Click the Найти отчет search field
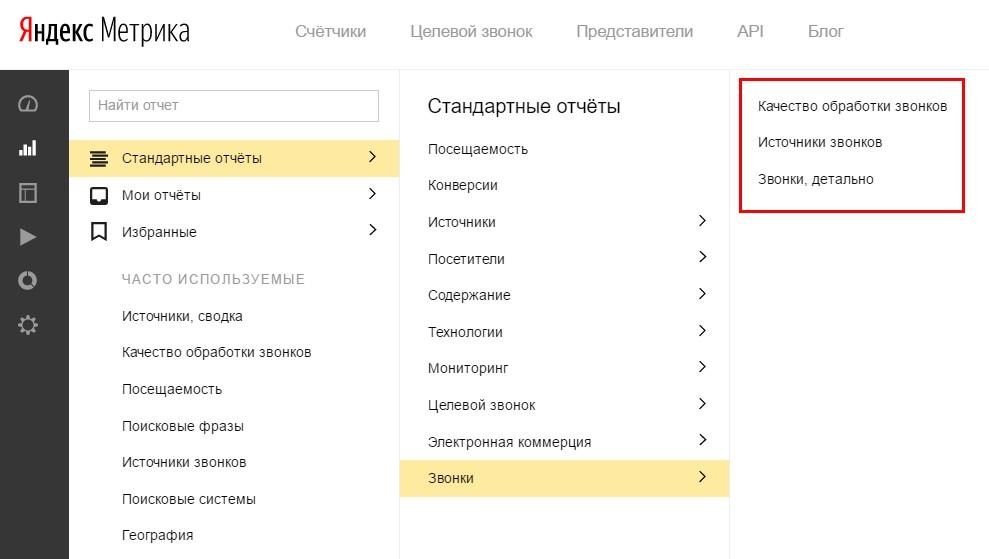 (234, 105)
